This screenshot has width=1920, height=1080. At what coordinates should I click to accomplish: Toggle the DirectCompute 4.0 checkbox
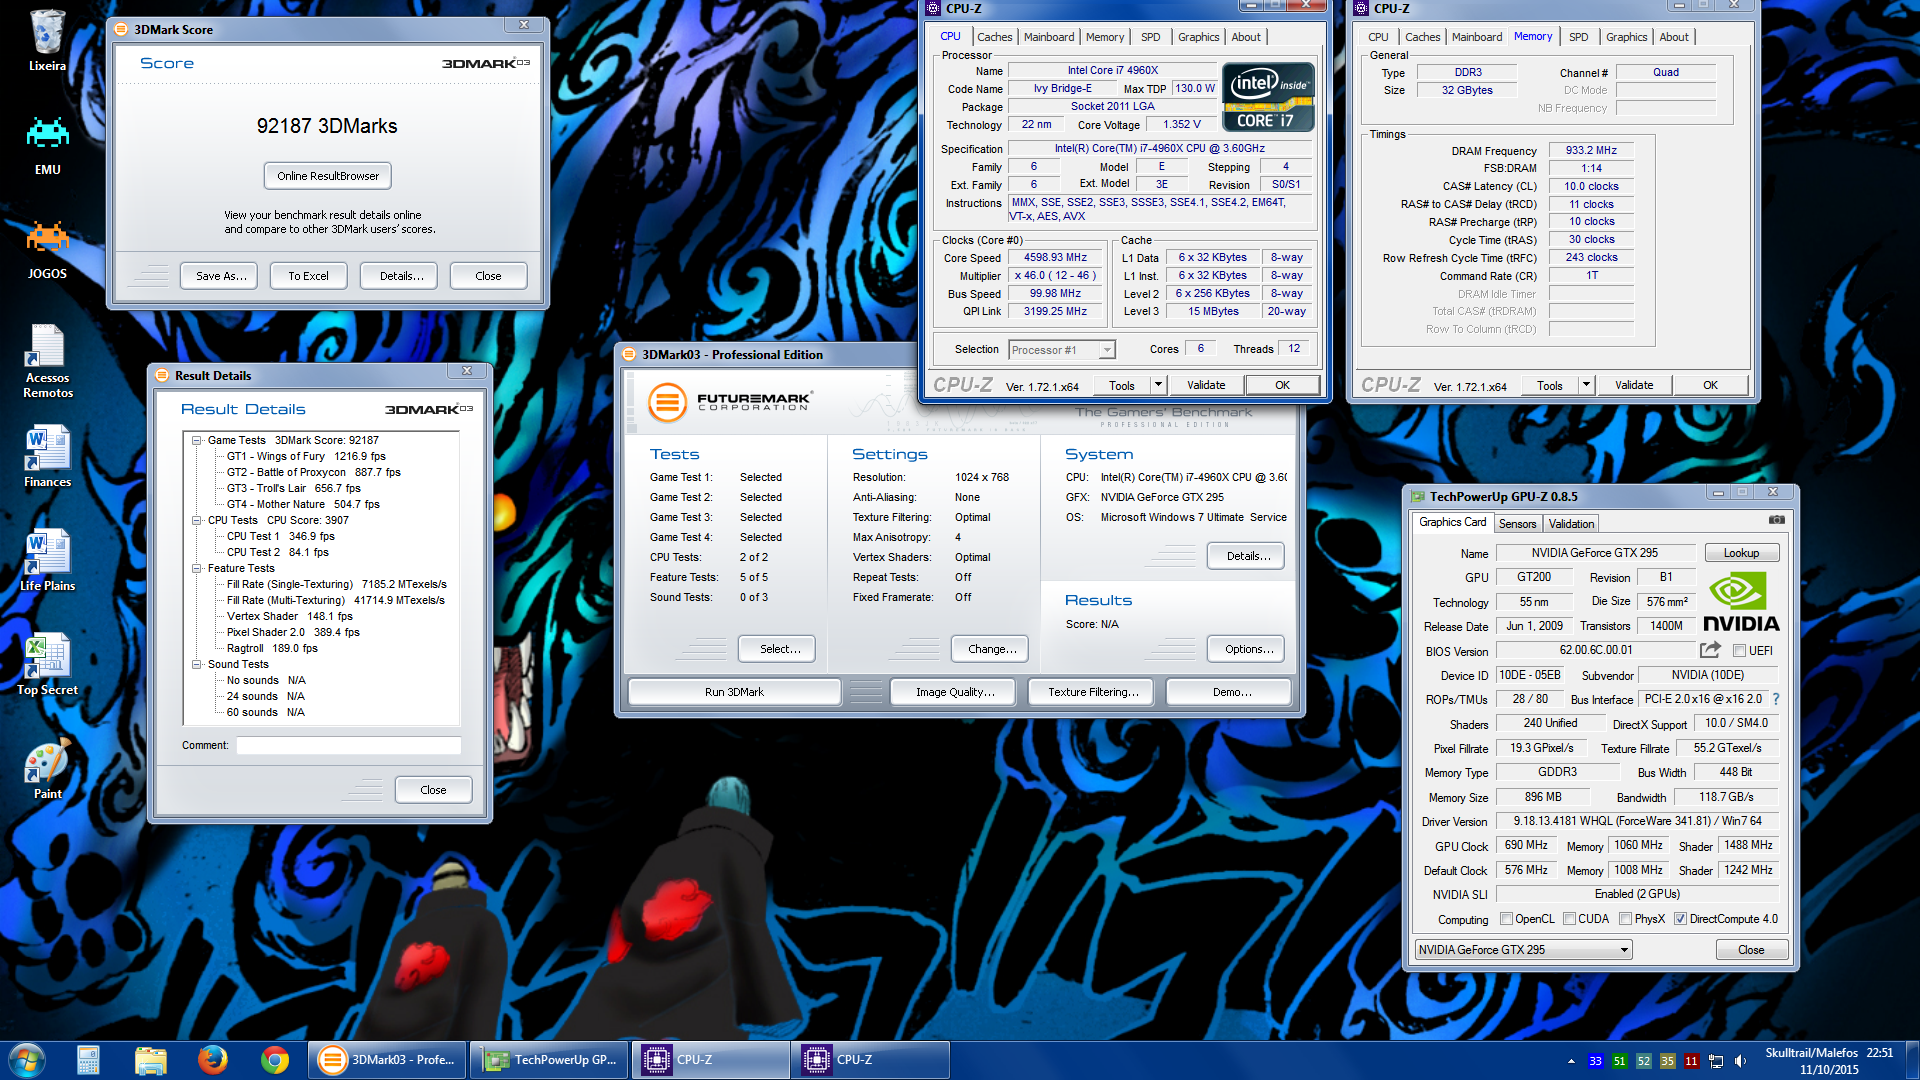(x=1680, y=919)
